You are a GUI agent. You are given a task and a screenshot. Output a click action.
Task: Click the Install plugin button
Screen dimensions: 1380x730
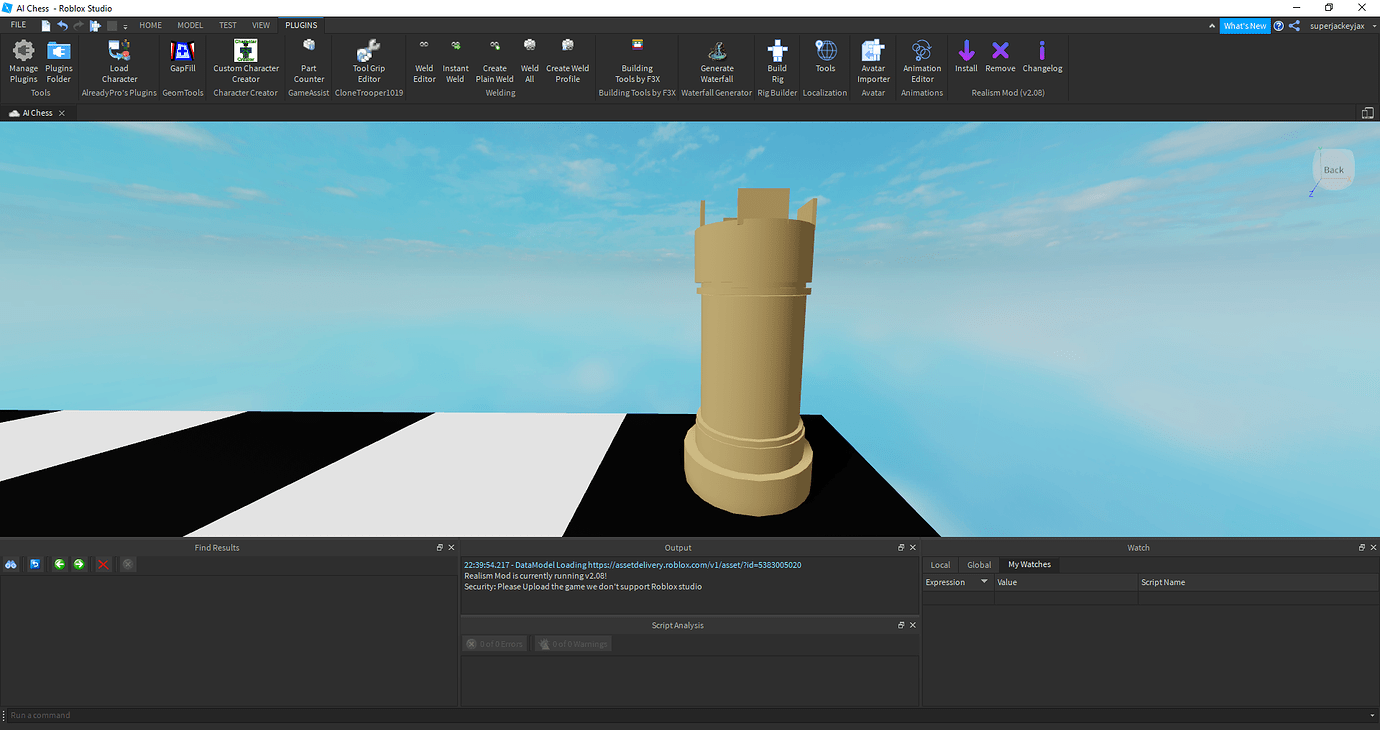(966, 62)
